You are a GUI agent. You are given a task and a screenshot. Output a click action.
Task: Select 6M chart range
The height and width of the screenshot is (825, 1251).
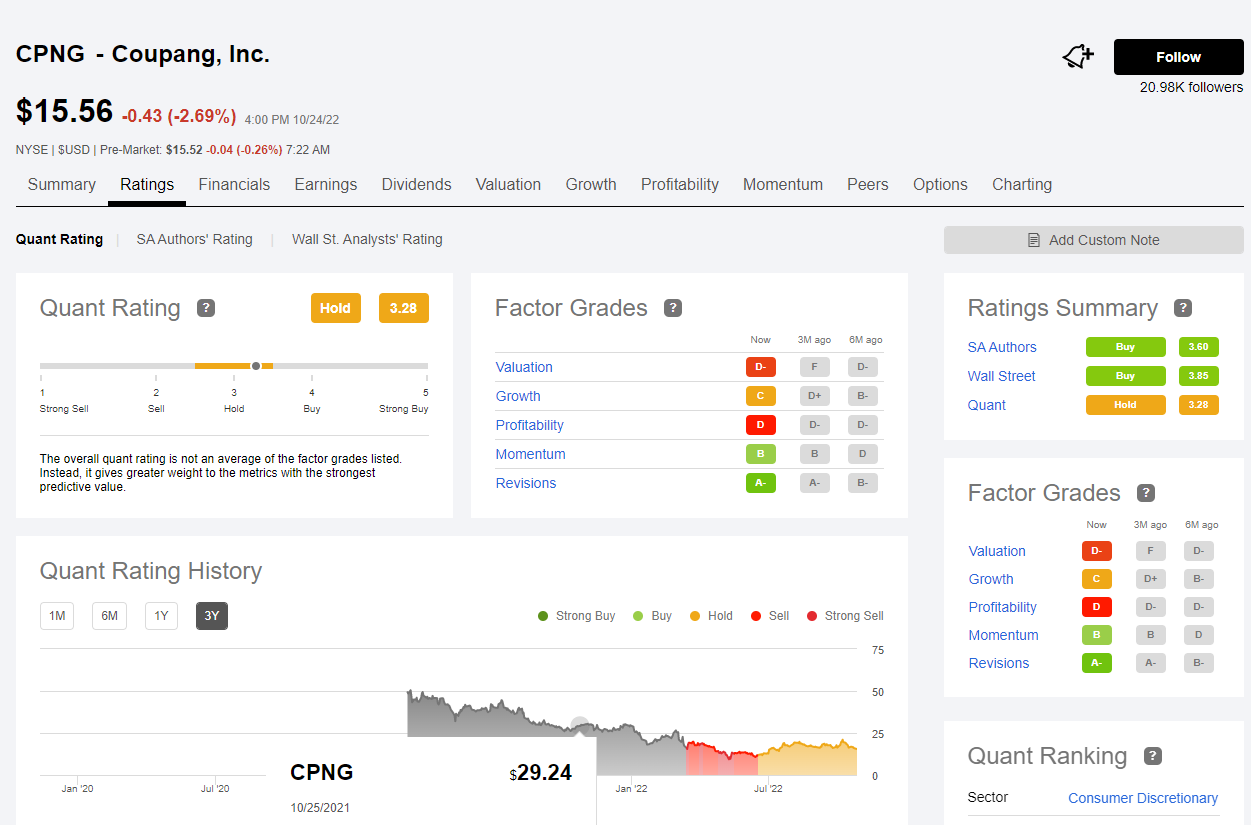point(109,616)
